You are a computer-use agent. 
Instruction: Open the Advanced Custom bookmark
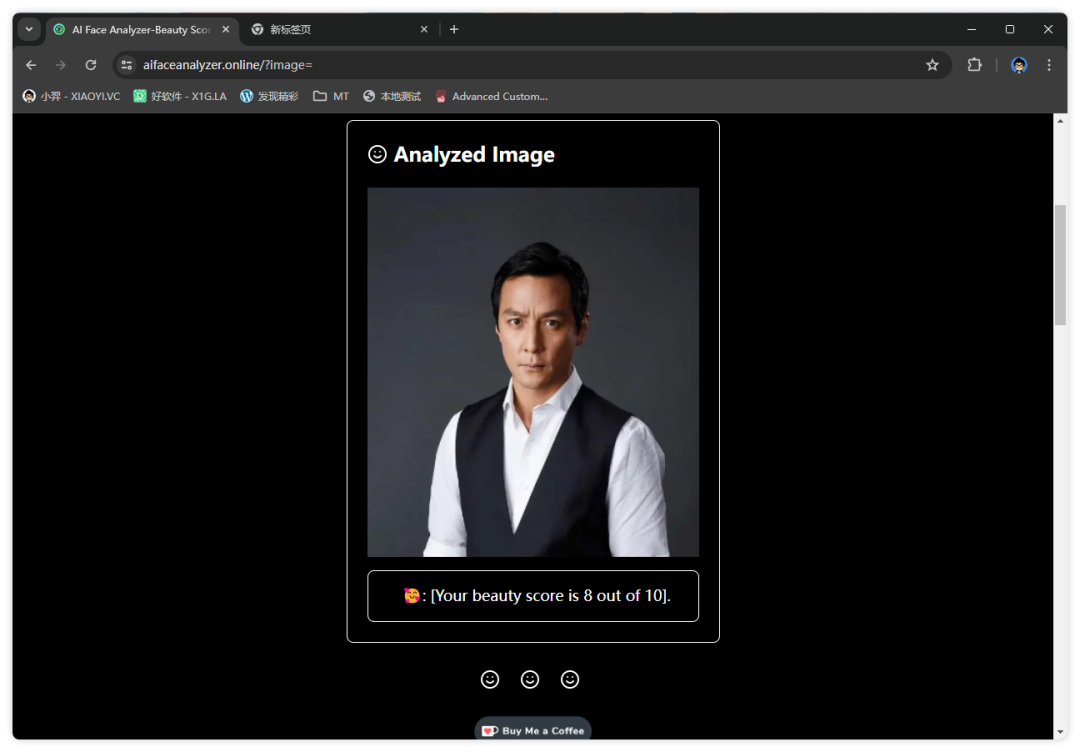(491, 96)
